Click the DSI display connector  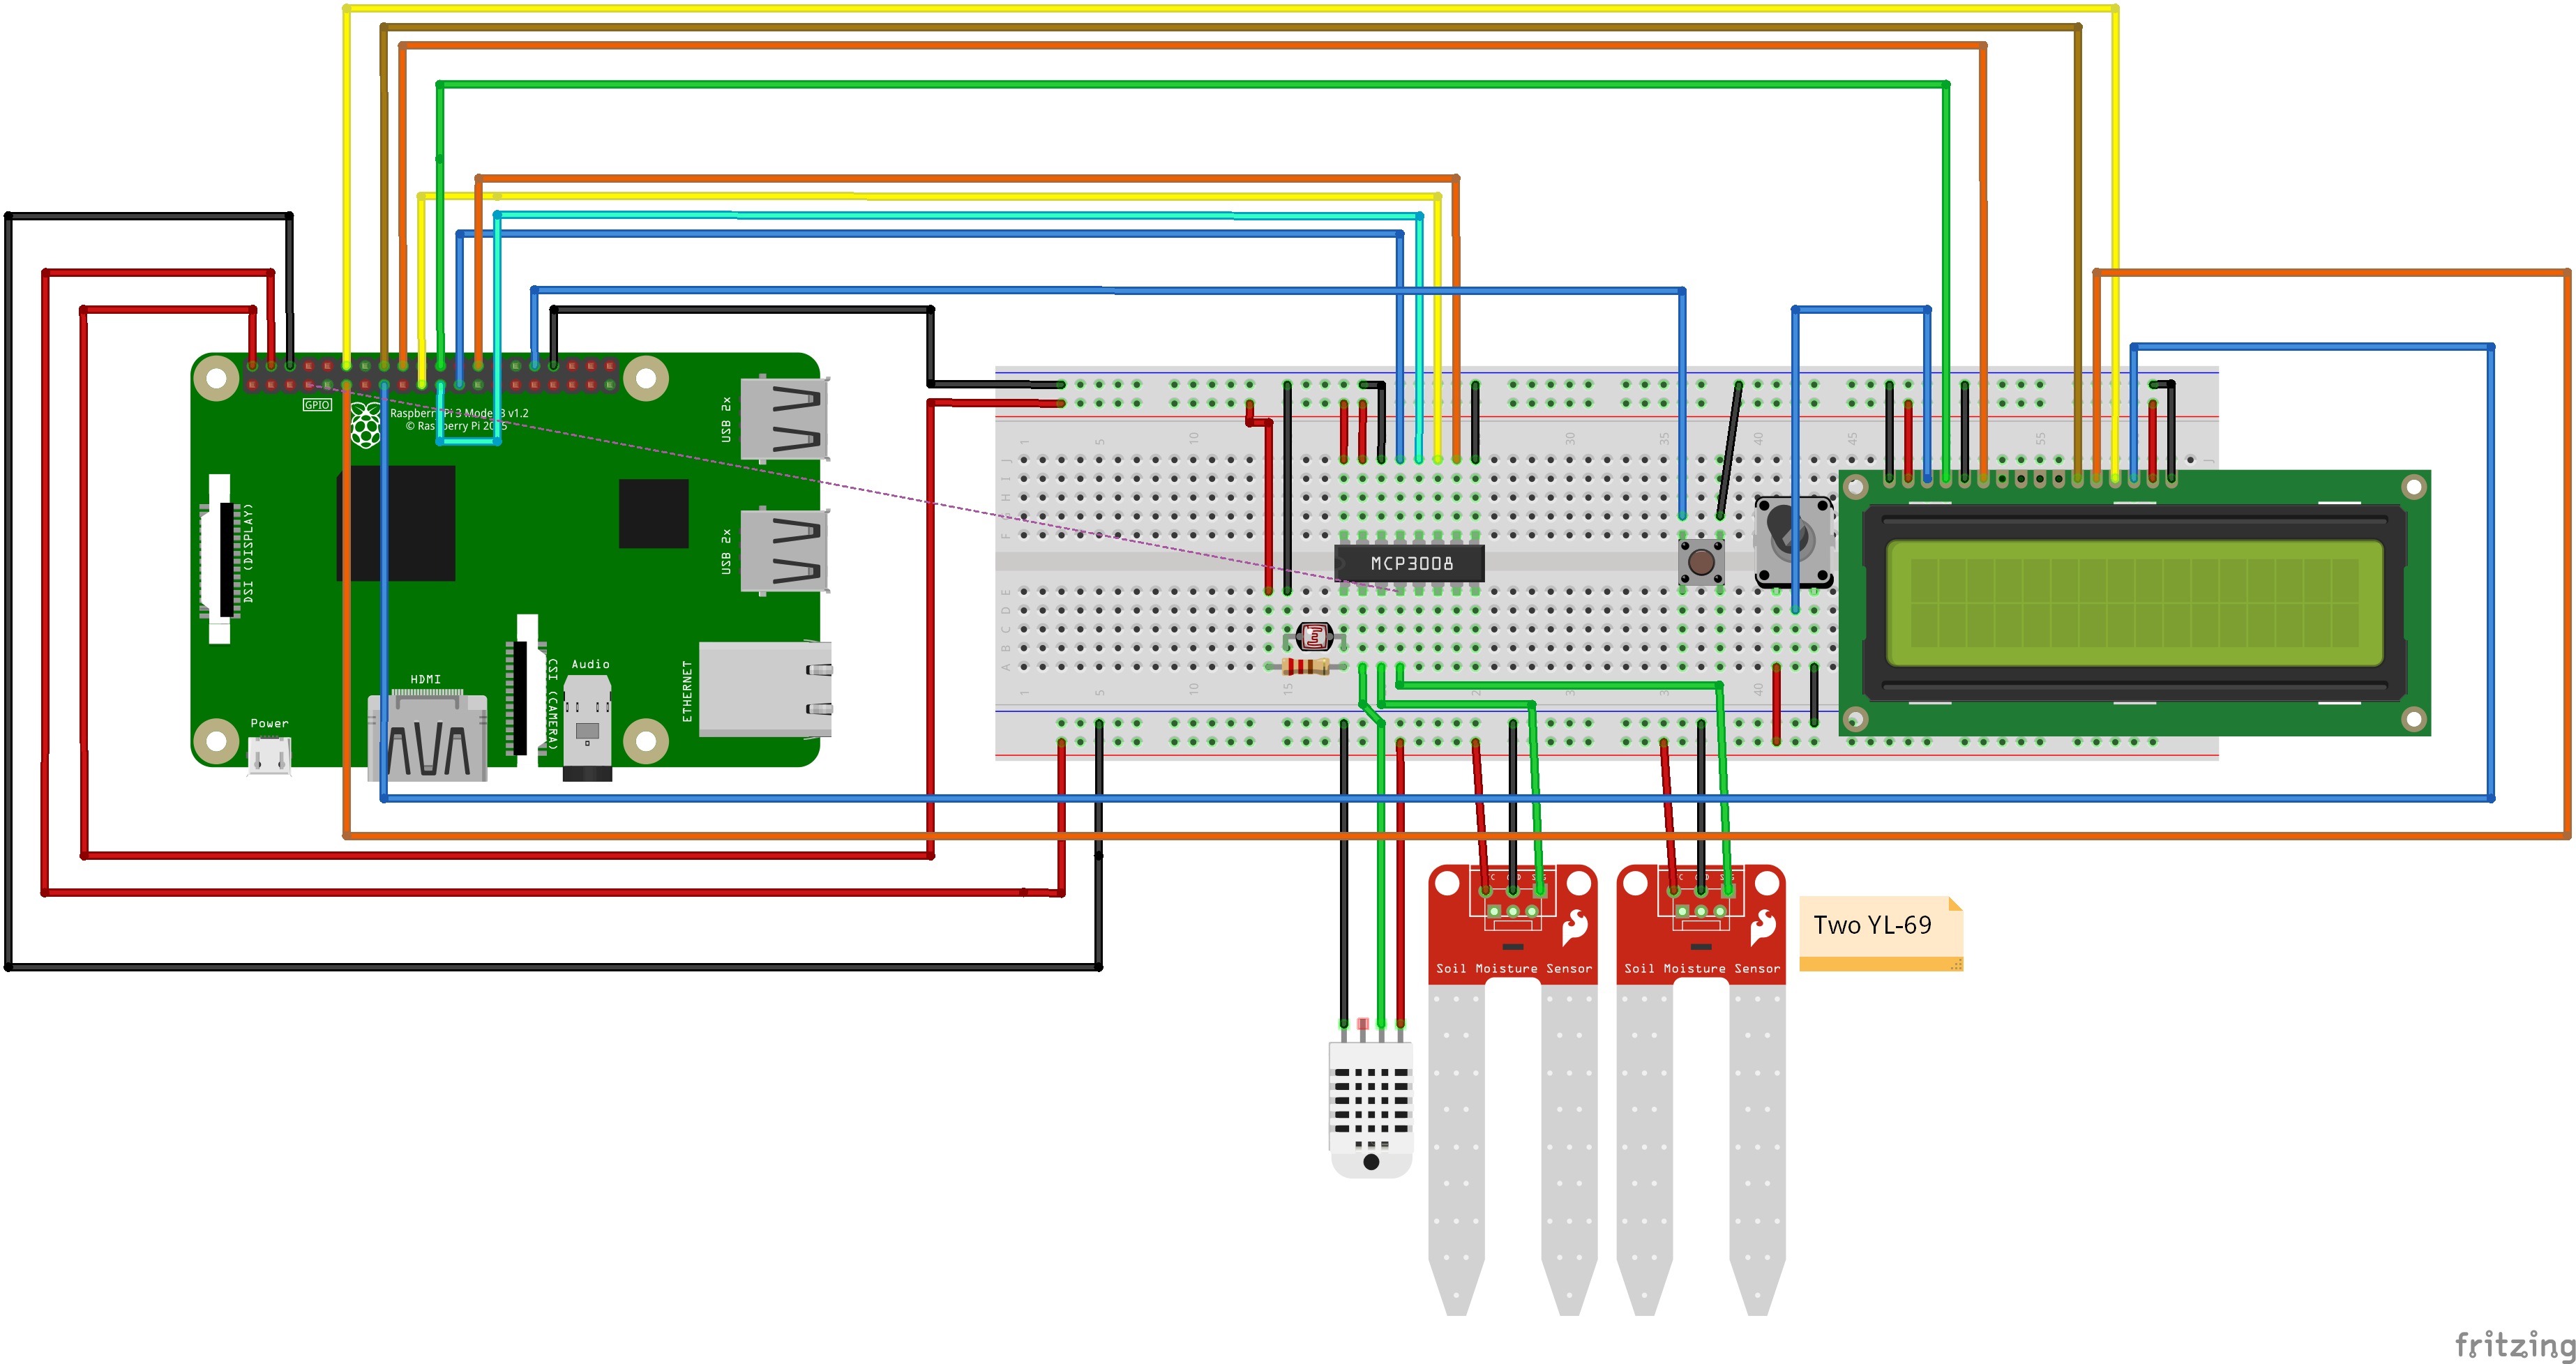(220, 559)
